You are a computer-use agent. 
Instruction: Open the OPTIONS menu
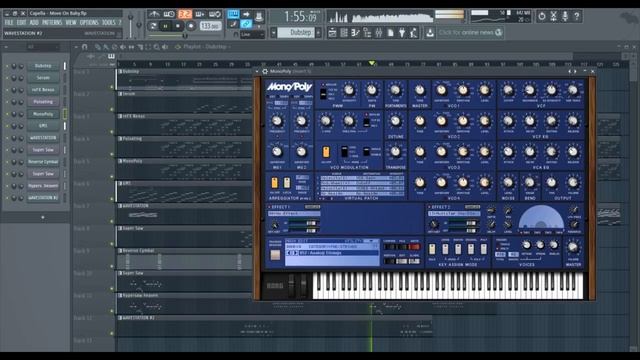[x=89, y=22]
